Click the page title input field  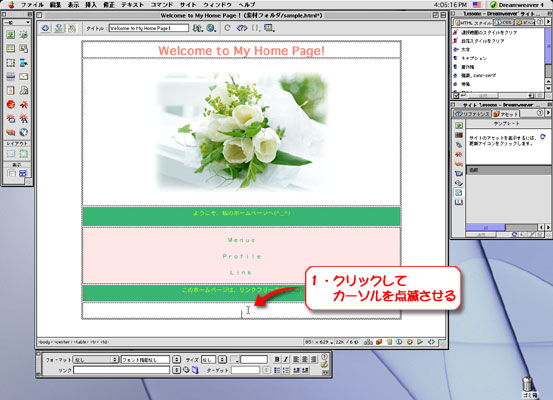[148, 28]
